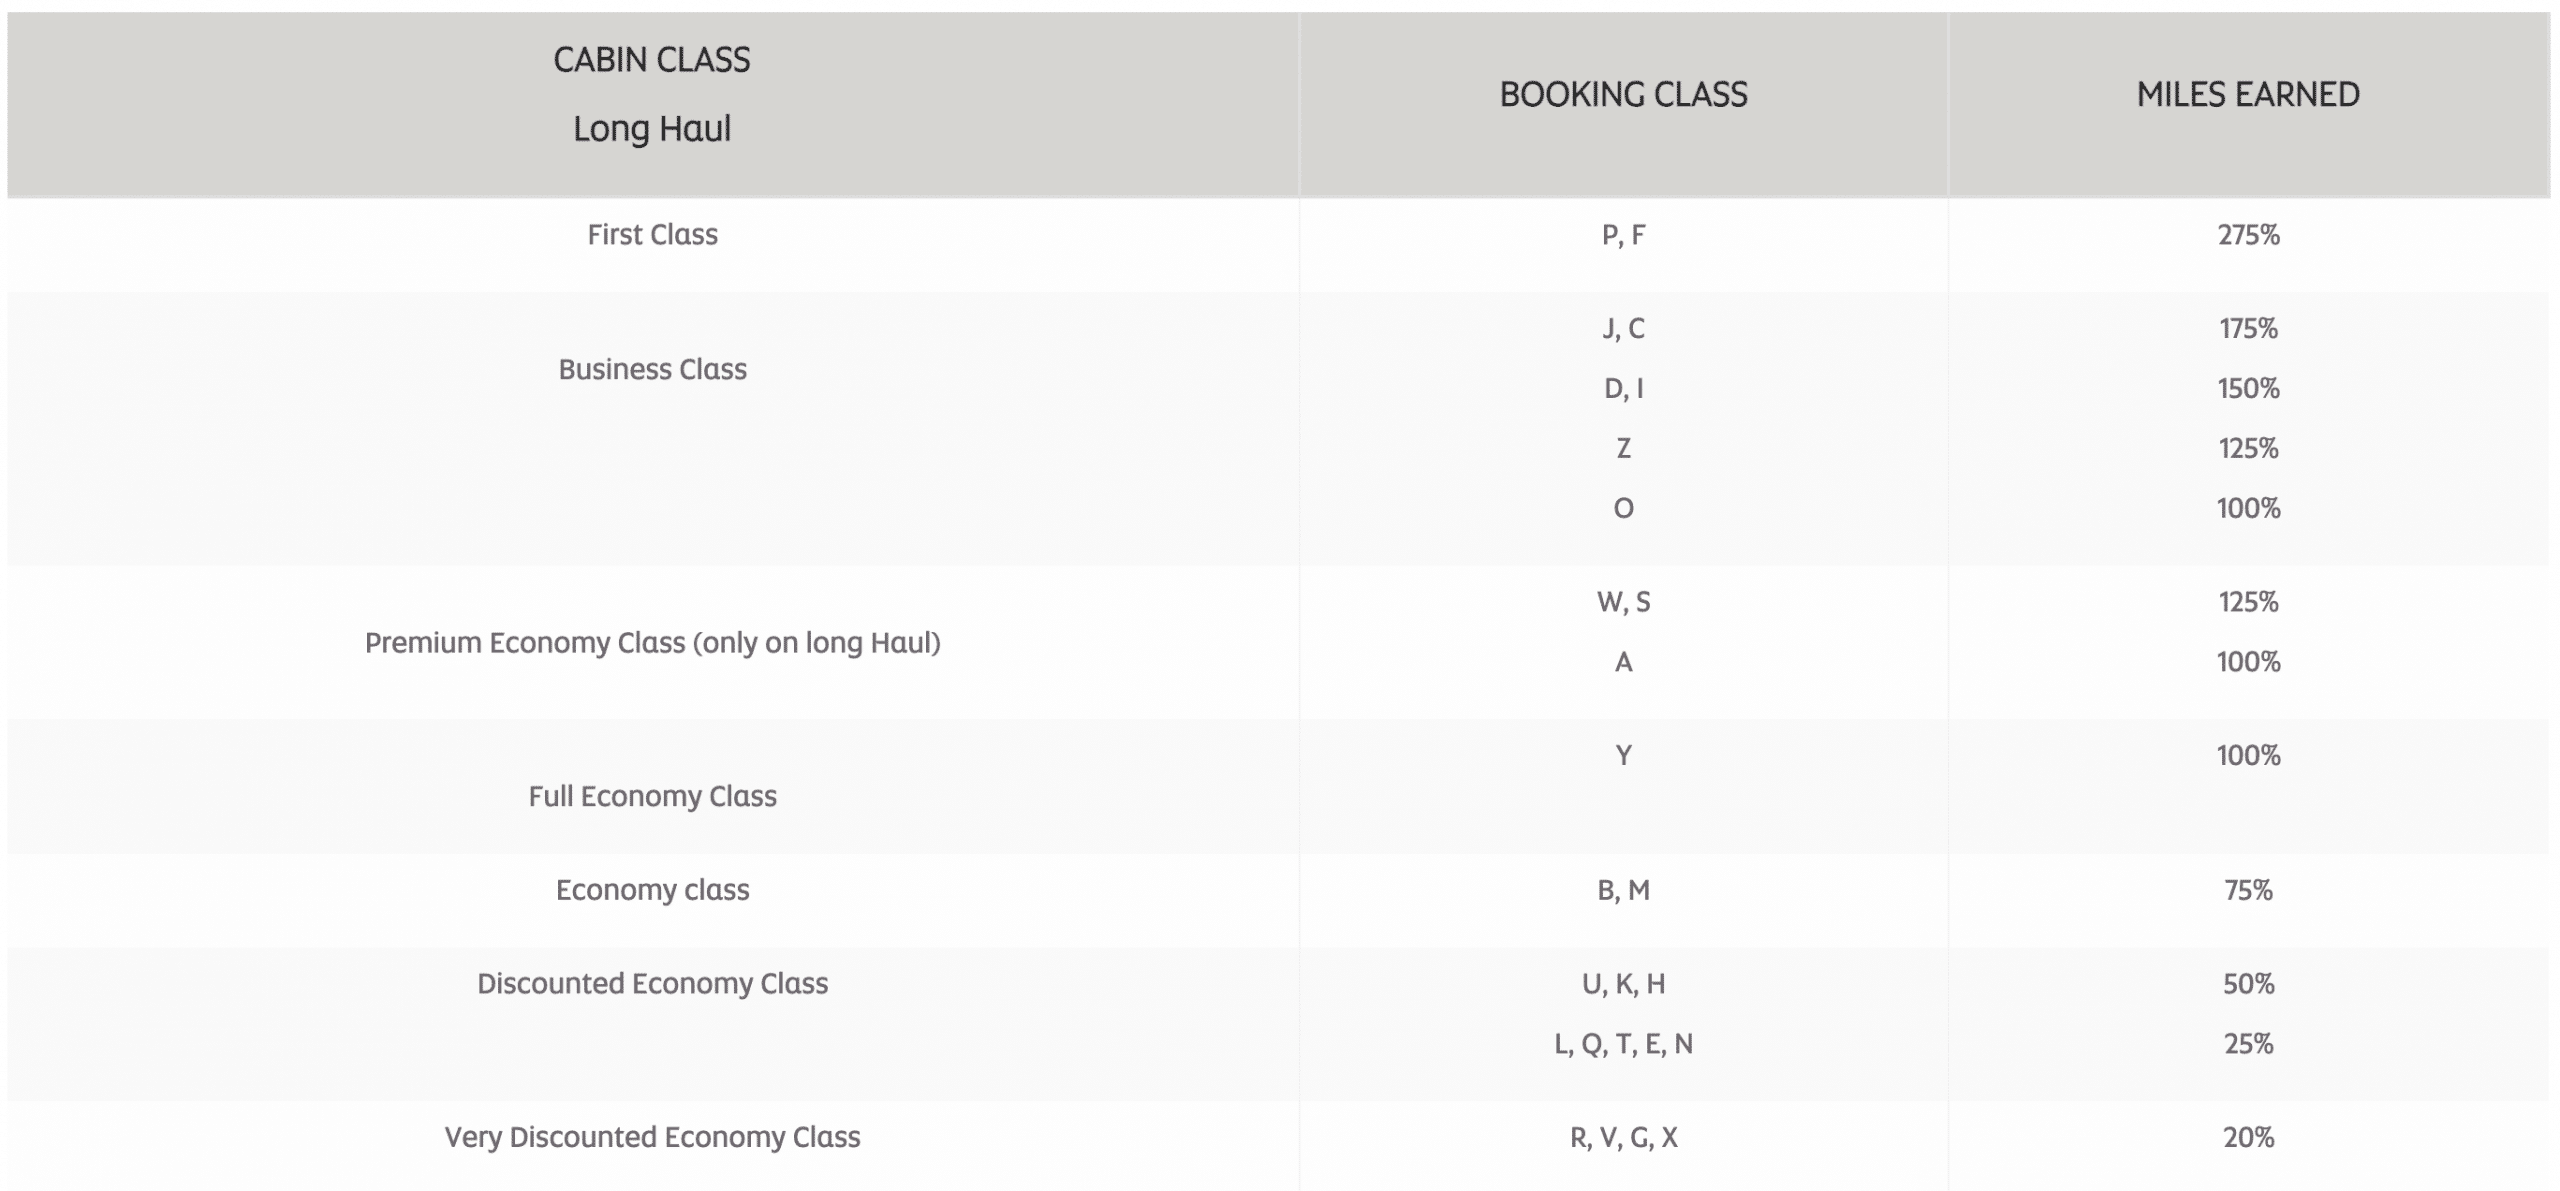Screen dimensions: 2560x1191
Task: Click the BOOKING CLASS column header
Action: pos(1623,95)
